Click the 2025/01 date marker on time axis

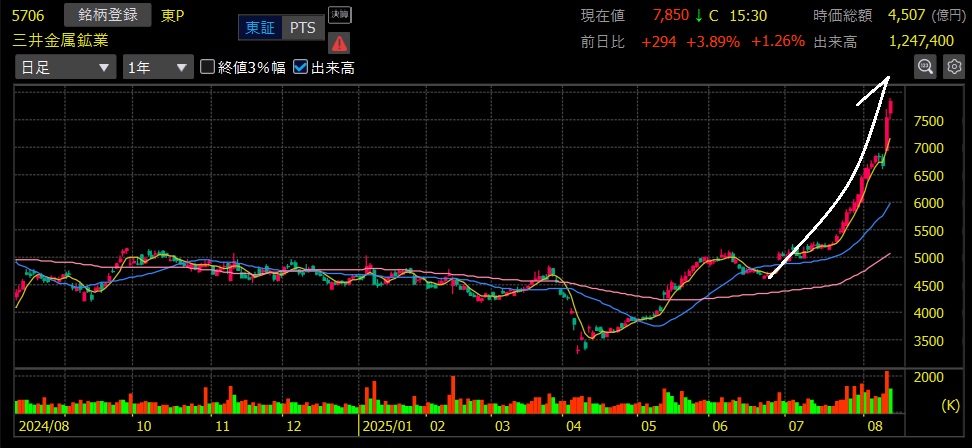pos(386,426)
